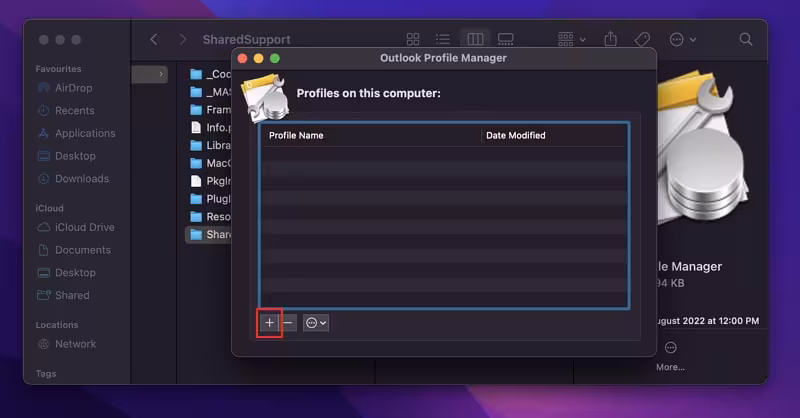Open Finder toolbar action menu (ellipsis)

pyautogui.click(x=682, y=39)
